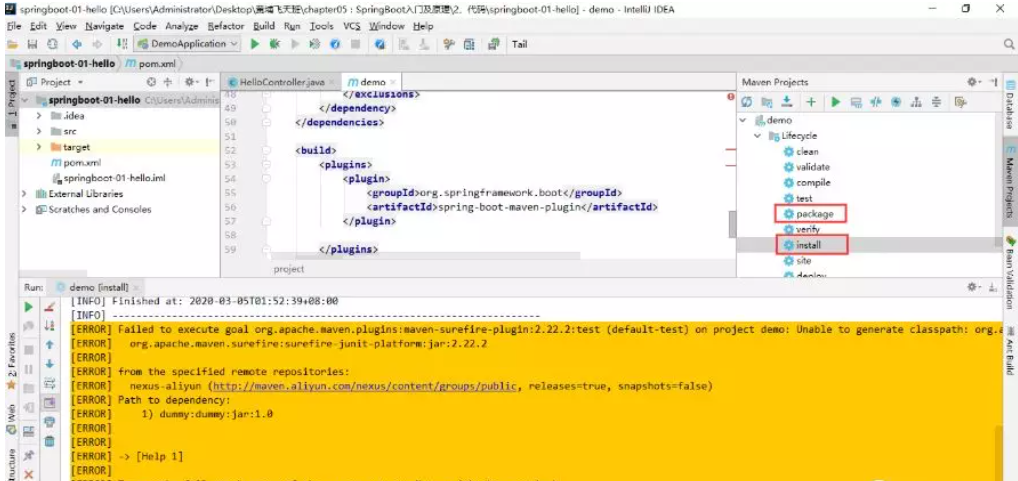Viewport: 1018px width, 481px height.
Task: Expand External Libraries node
Action: pyautogui.click(x=25, y=193)
